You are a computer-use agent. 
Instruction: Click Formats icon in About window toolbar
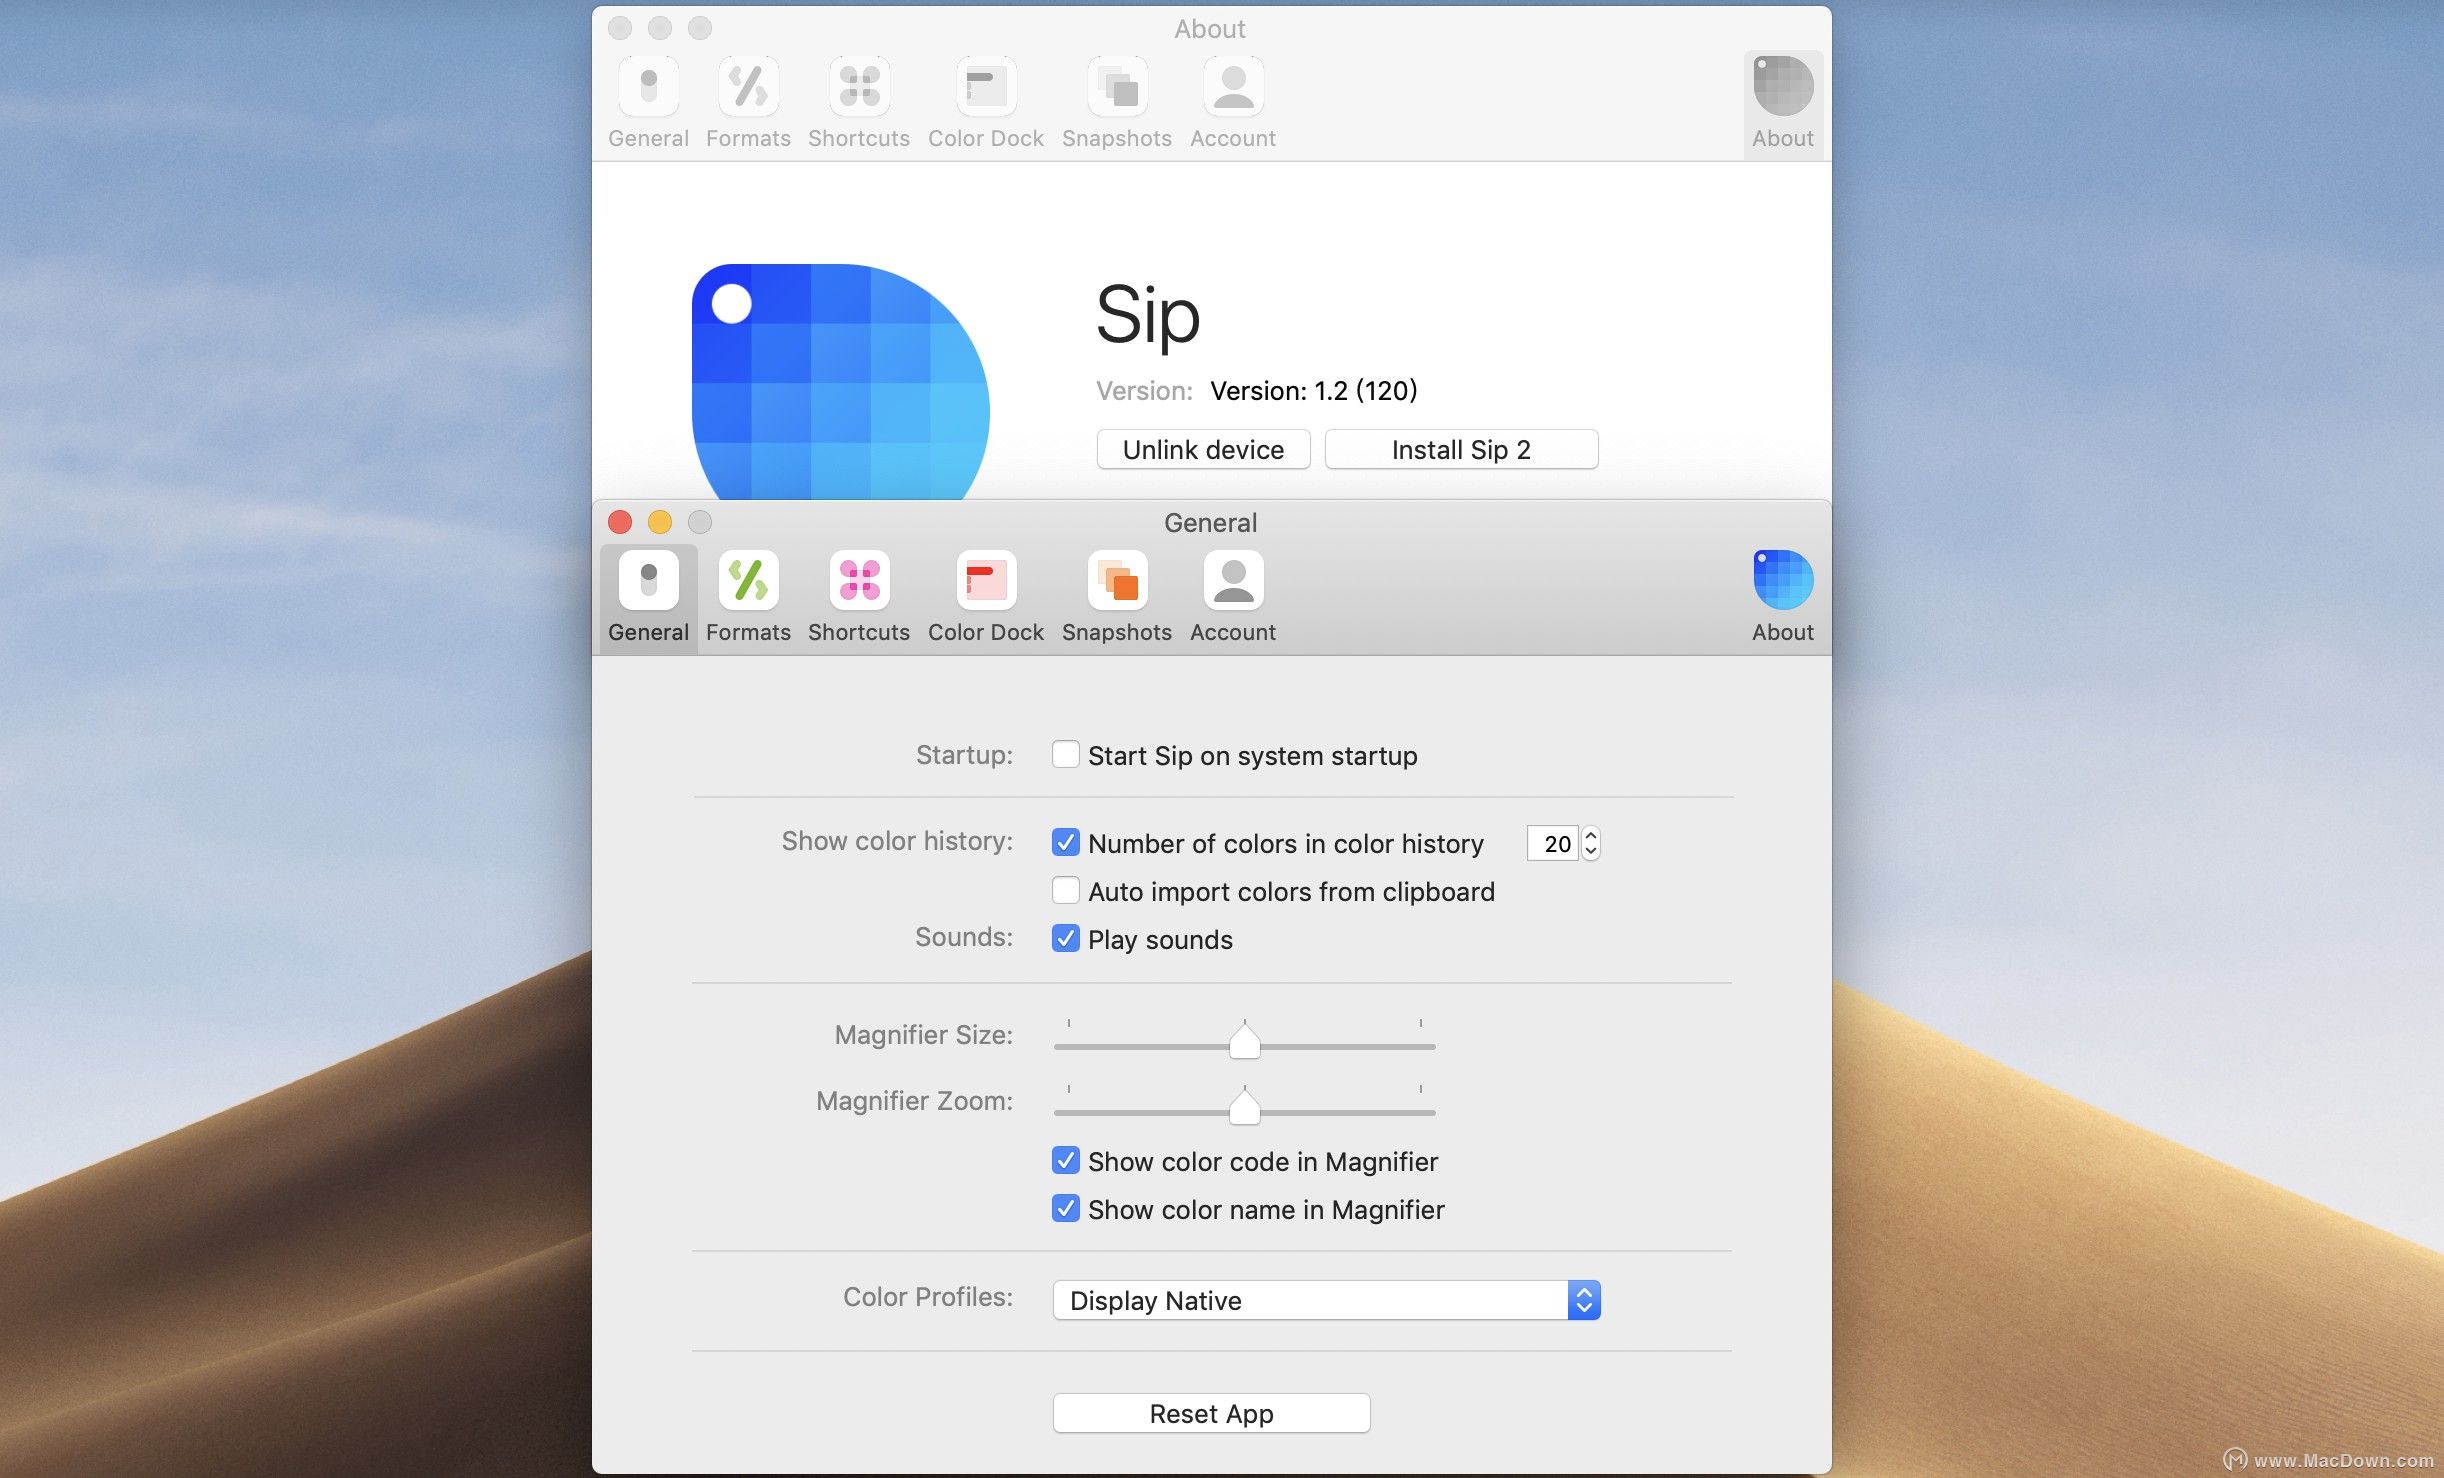click(748, 103)
